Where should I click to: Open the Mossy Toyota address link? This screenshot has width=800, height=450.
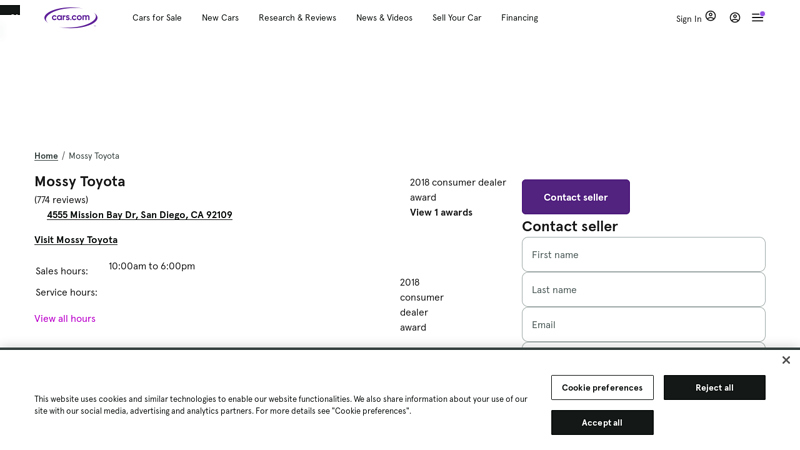point(139,215)
